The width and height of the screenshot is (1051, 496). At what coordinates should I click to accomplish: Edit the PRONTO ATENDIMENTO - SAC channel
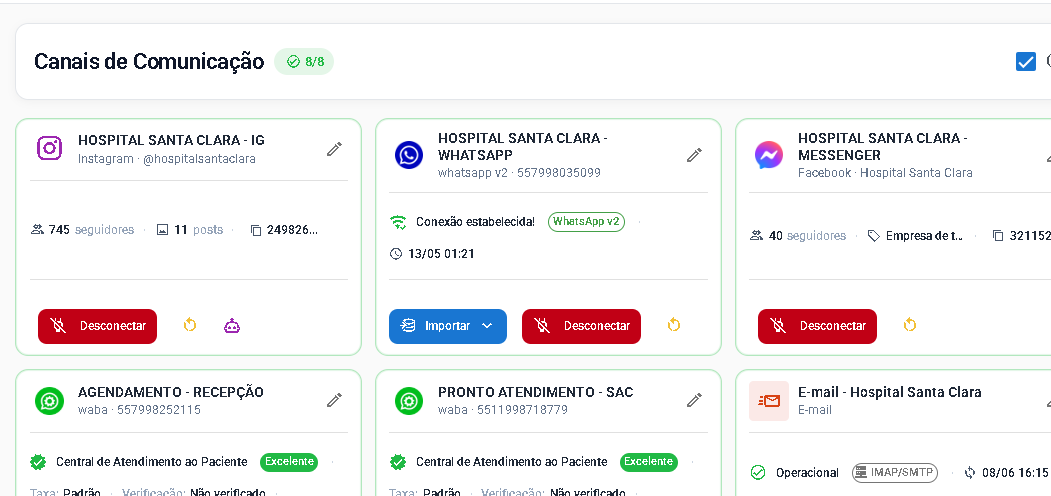(694, 401)
